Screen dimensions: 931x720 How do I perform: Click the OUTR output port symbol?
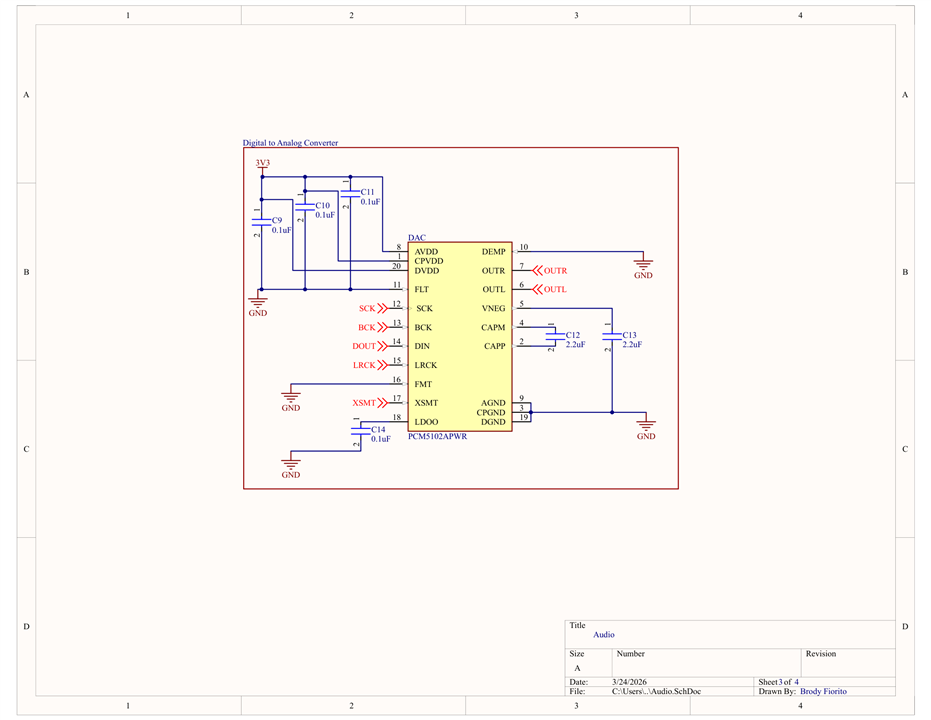(549, 271)
